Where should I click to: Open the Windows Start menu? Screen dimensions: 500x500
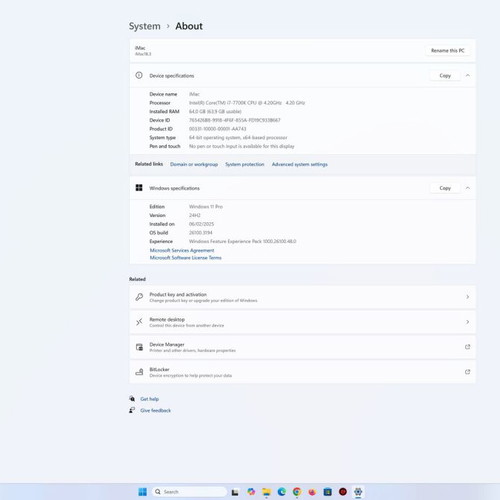pyautogui.click(x=142, y=492)
